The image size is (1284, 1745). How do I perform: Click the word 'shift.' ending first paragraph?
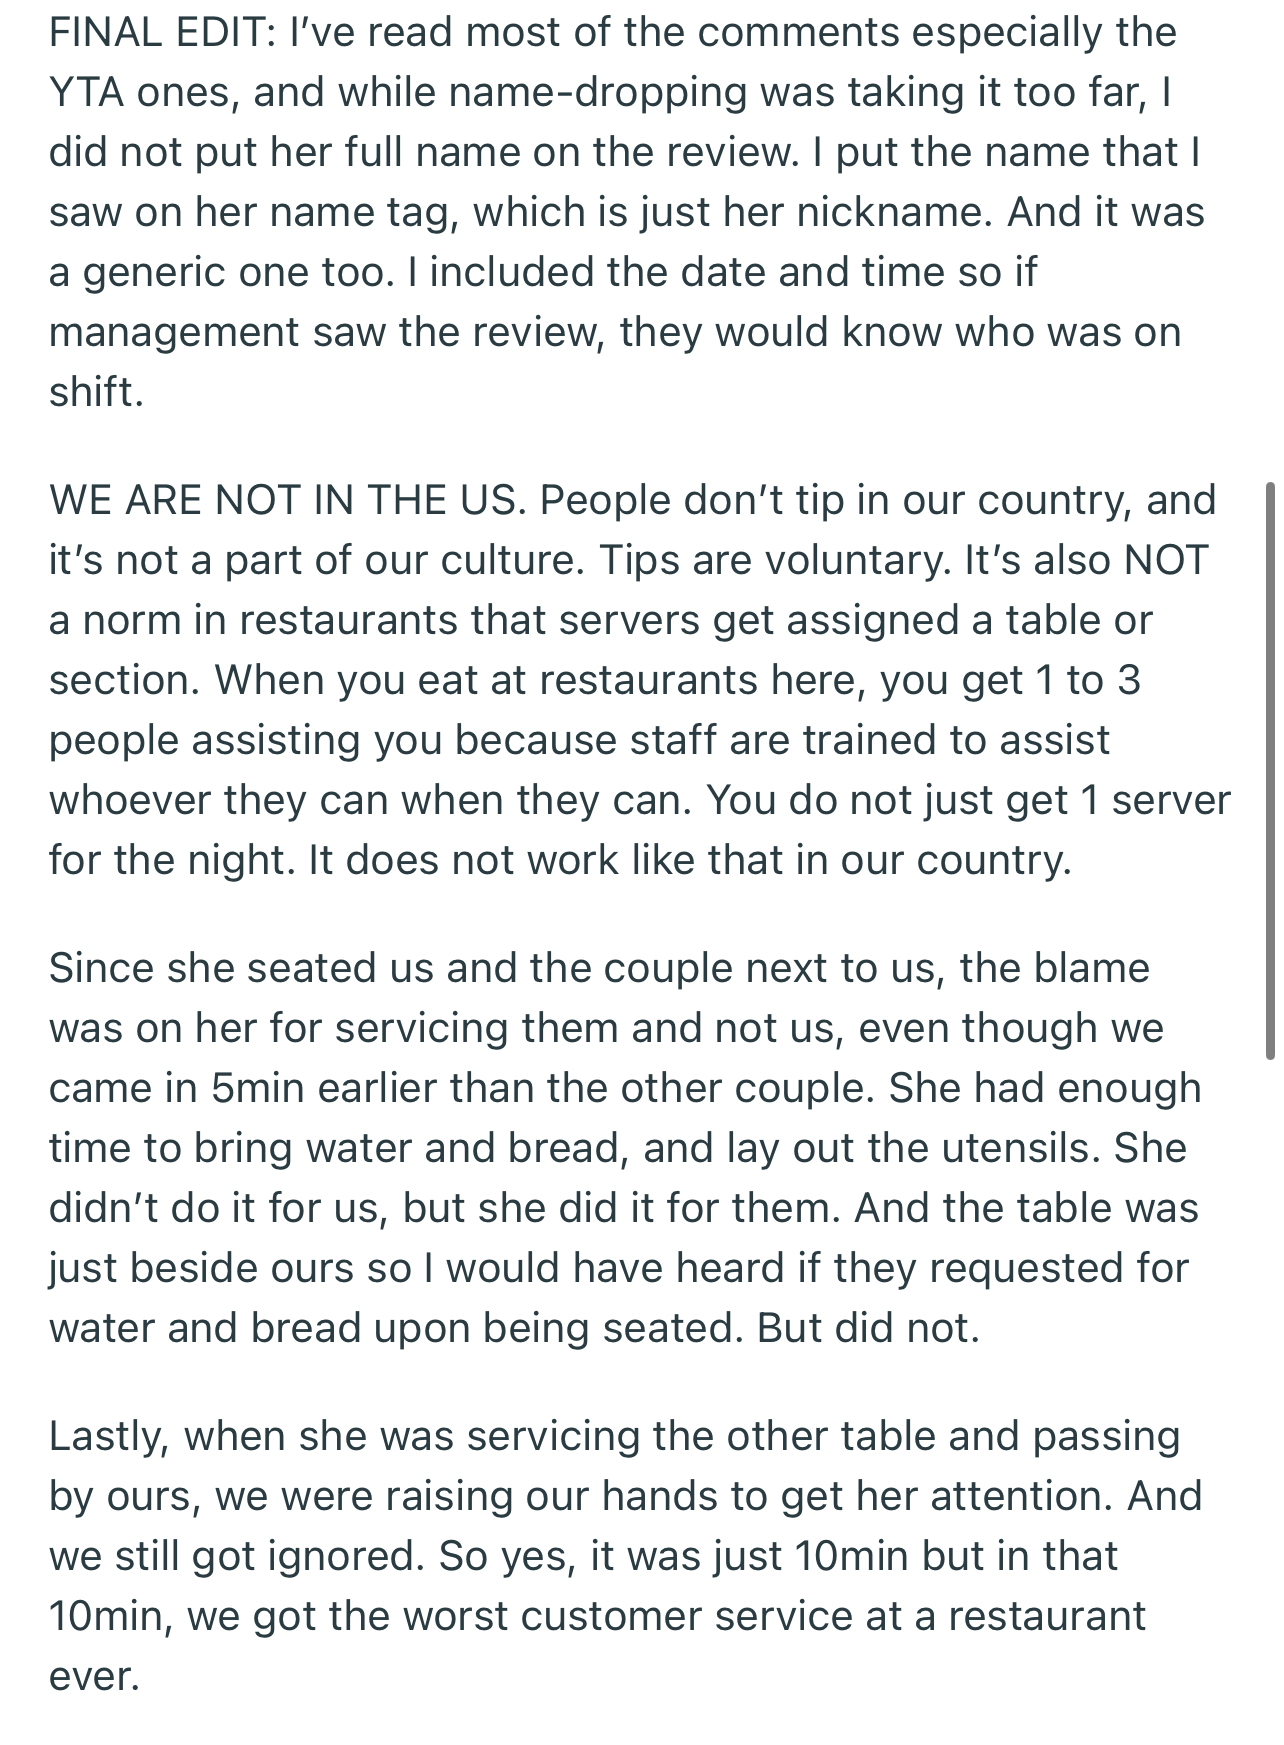pyautogui.click(x=96, y=392)
